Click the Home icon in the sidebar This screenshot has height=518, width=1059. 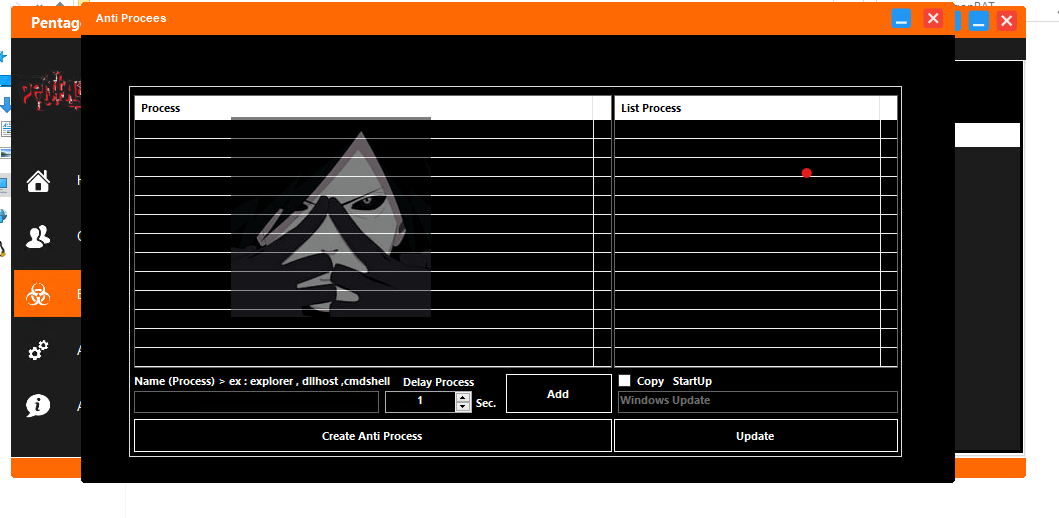coord(38,181)
